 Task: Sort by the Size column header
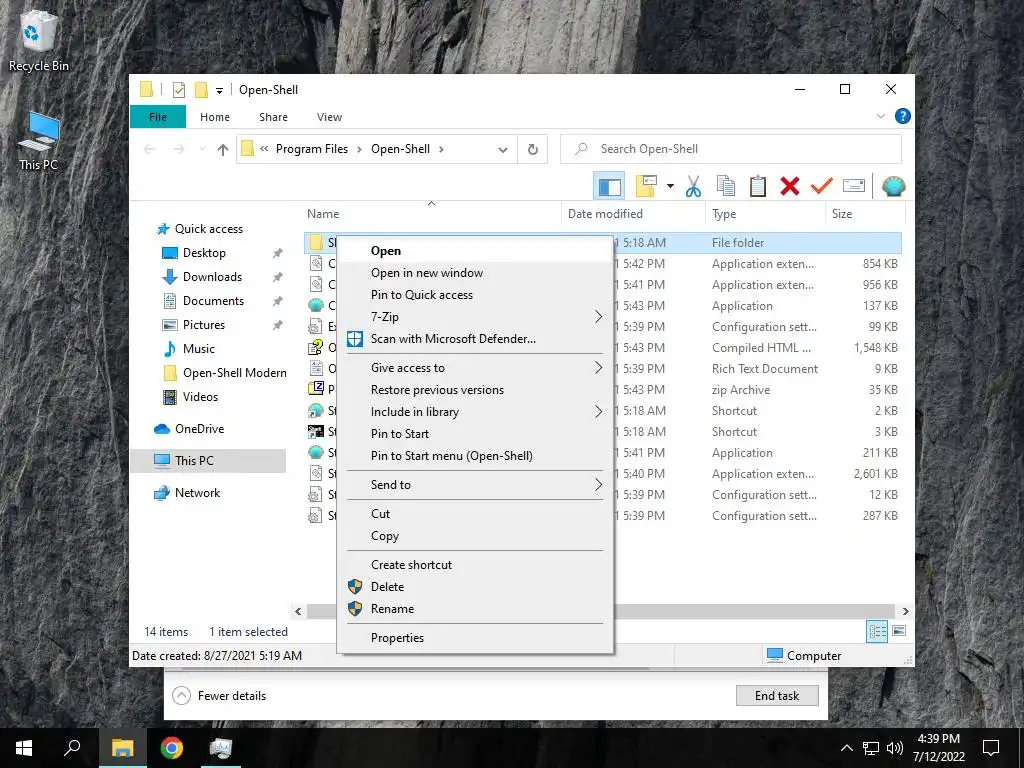click(x=865, y=214)
